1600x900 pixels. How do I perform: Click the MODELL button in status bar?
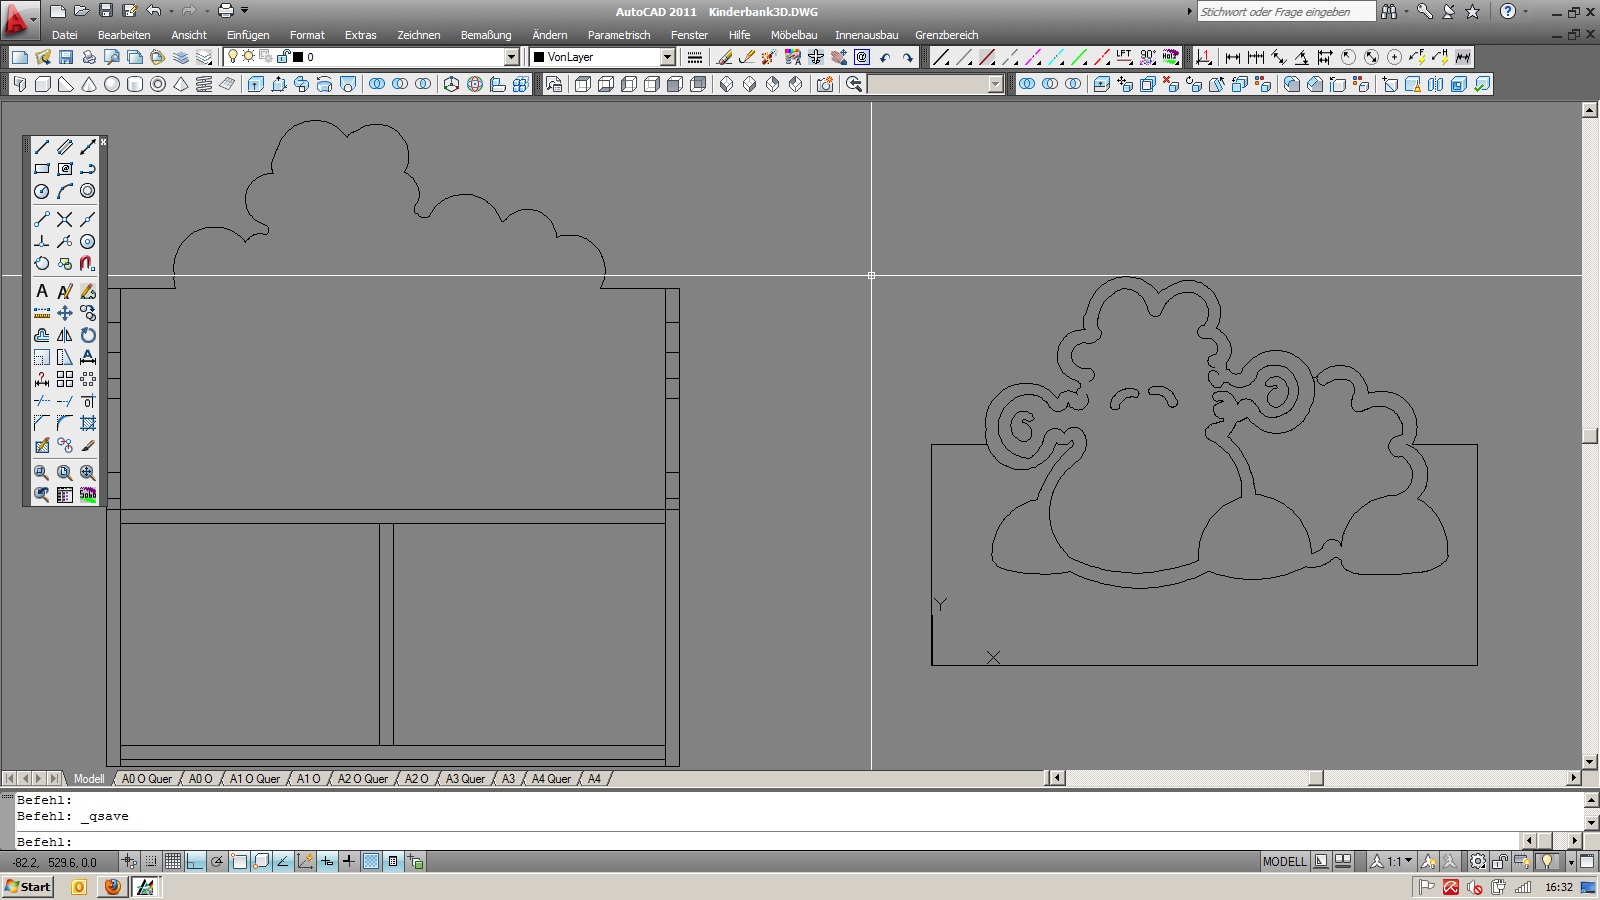pyautogui.click(x=1284, y=861)
